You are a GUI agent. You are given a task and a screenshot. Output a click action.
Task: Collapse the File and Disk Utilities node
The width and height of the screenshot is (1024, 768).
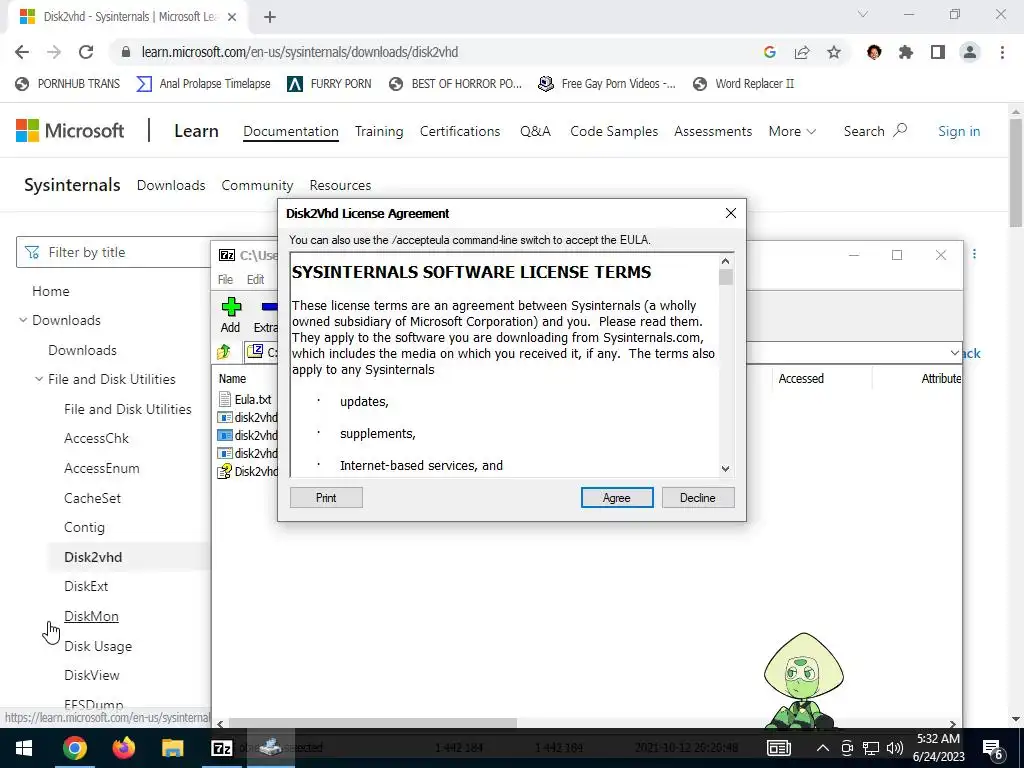coord(39,379)
